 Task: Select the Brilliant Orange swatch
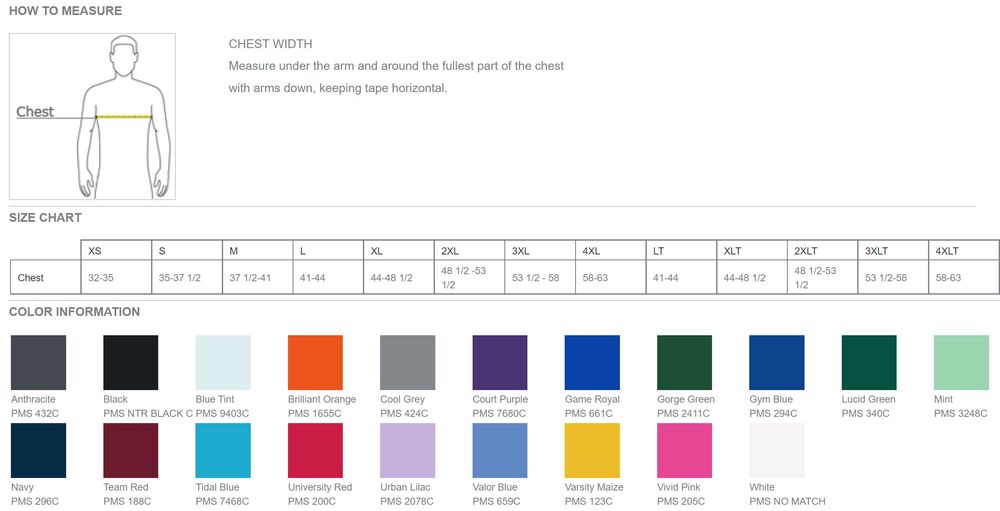pos(315,362)
